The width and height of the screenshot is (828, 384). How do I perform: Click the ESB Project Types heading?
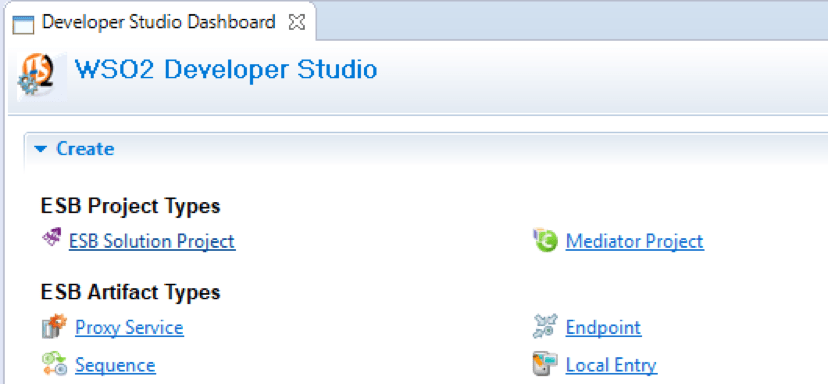coord(130,206)
